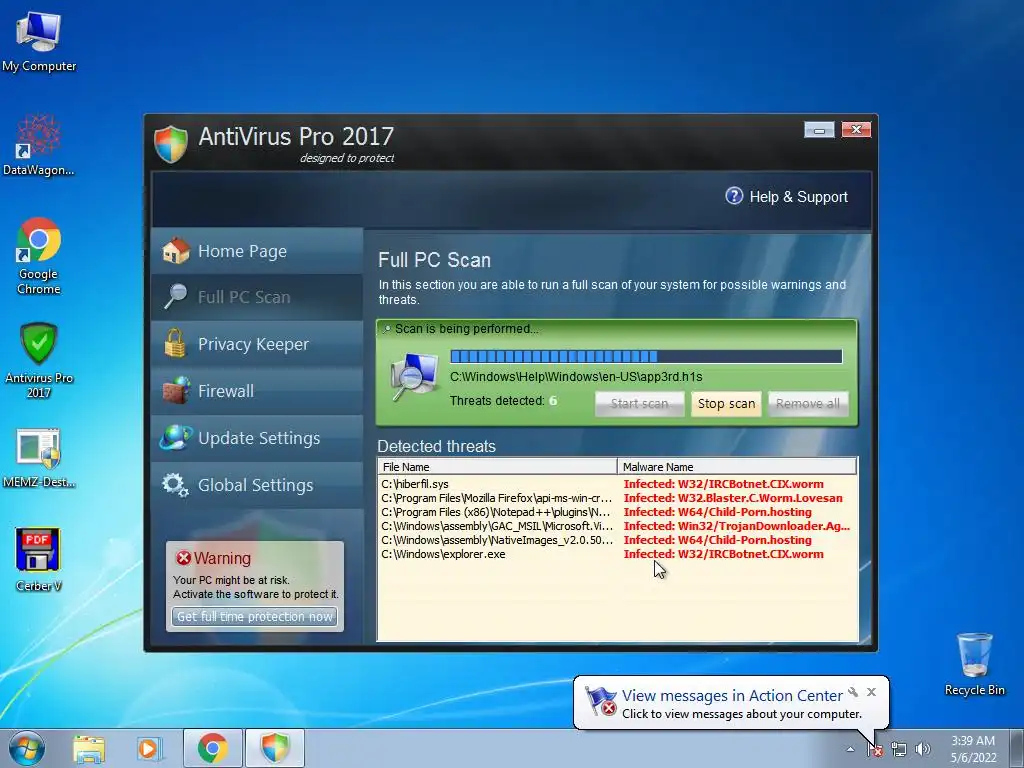Click the globe icon beside Update Settings
The image size is (1024, 768).
click(176, 438)
